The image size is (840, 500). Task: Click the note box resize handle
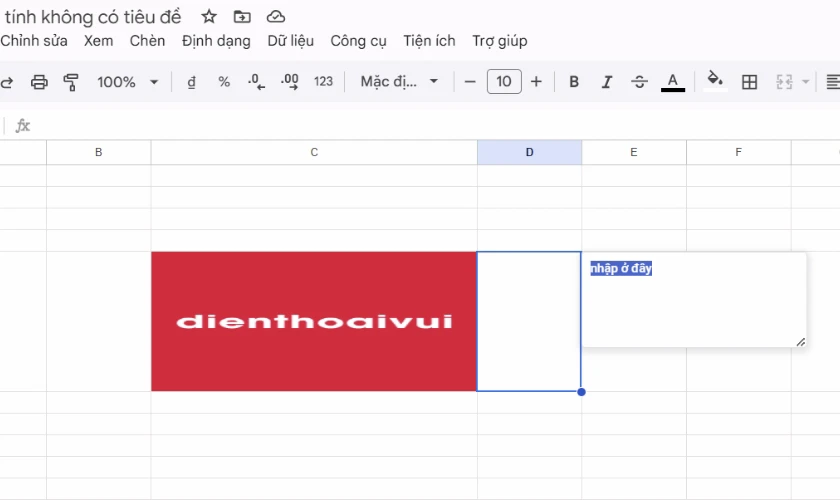tap(800, 342)
